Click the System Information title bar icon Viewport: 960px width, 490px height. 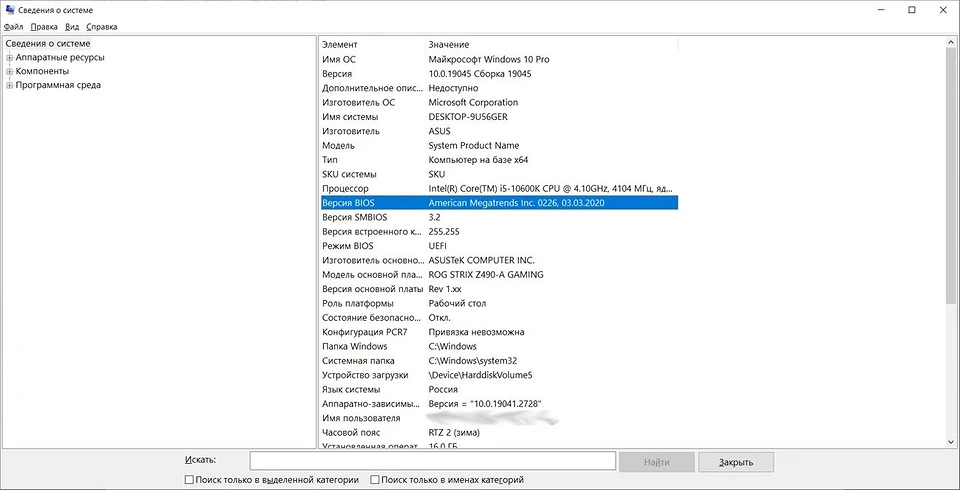(x=10, y=10)
